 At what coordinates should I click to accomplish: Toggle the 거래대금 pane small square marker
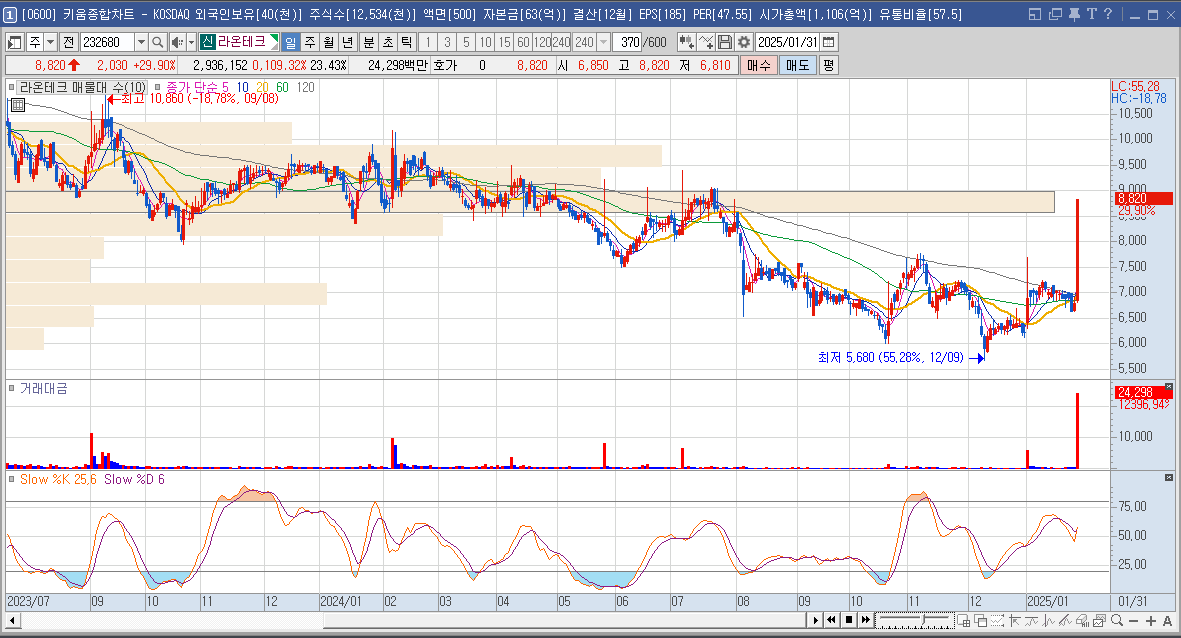point(11,389)
